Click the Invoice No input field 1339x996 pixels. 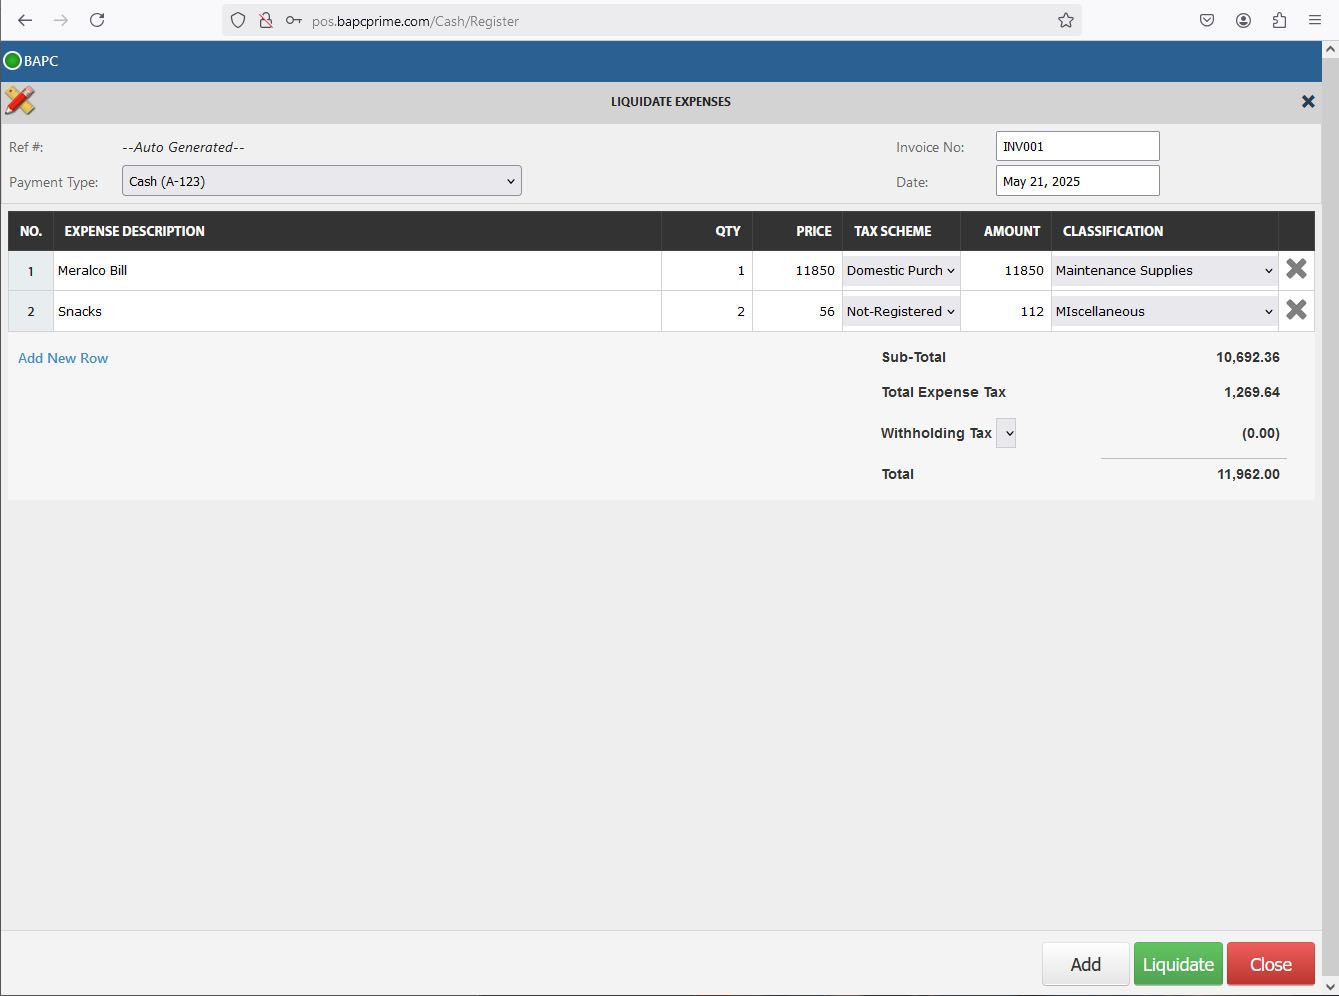click(x=1077, y=147)
